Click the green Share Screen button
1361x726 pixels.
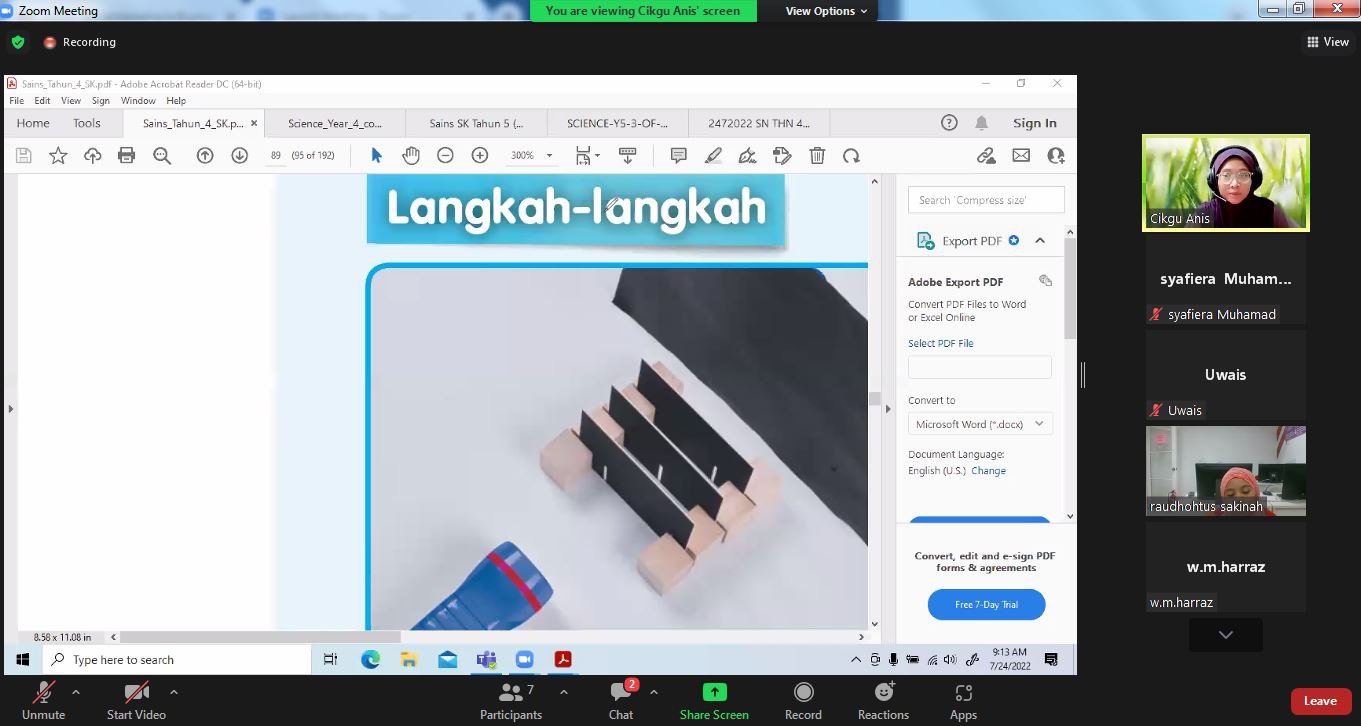click(x=714, y=700)
